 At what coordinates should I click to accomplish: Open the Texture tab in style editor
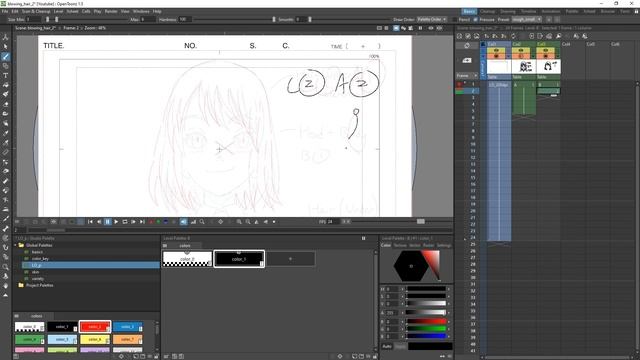point(400,245)
